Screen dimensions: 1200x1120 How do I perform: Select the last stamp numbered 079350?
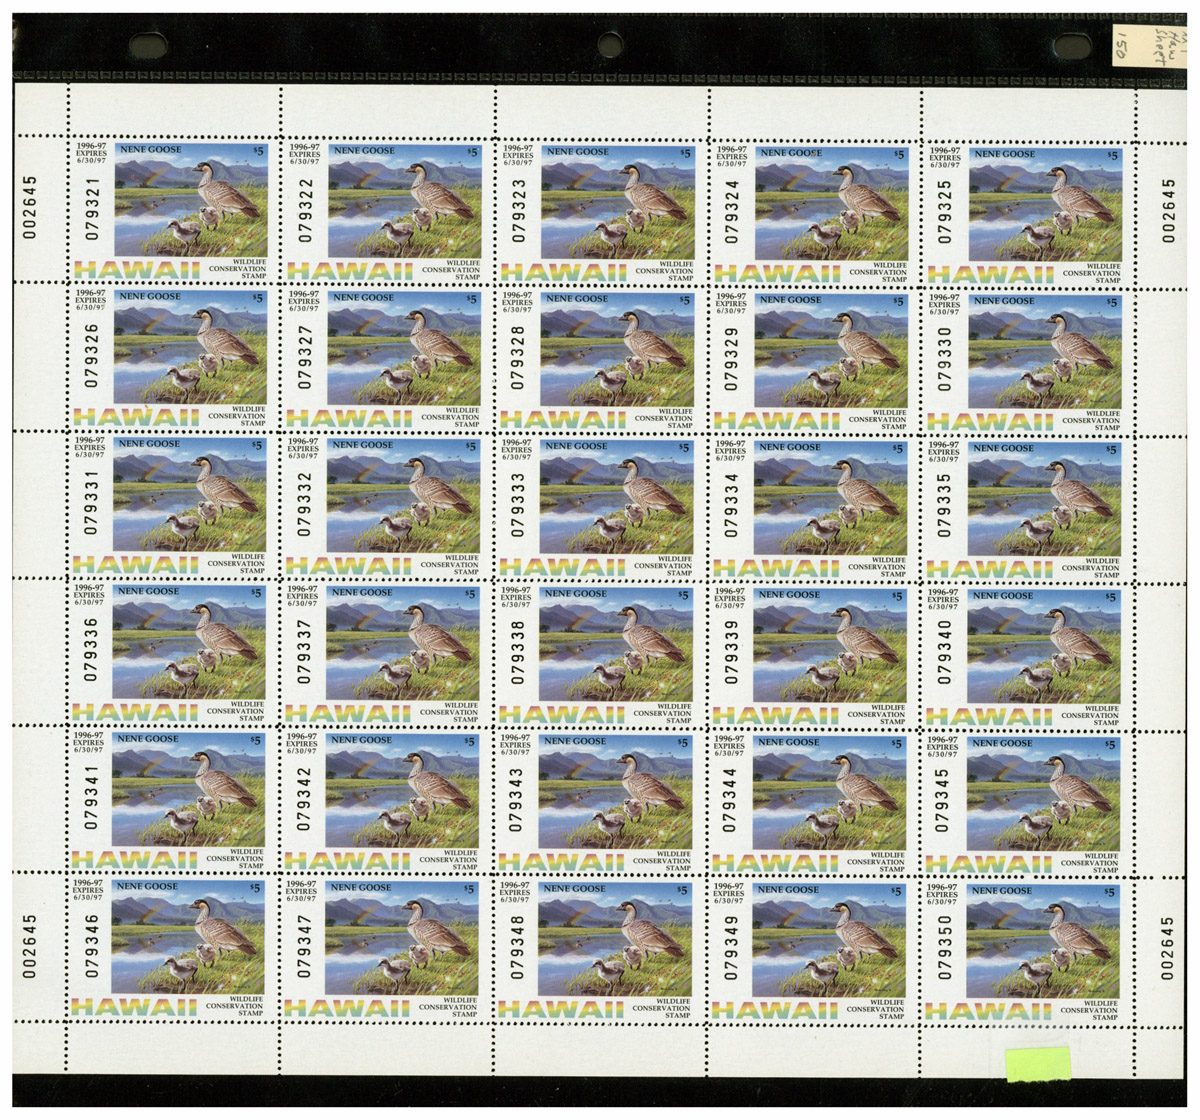[1026, 952]
